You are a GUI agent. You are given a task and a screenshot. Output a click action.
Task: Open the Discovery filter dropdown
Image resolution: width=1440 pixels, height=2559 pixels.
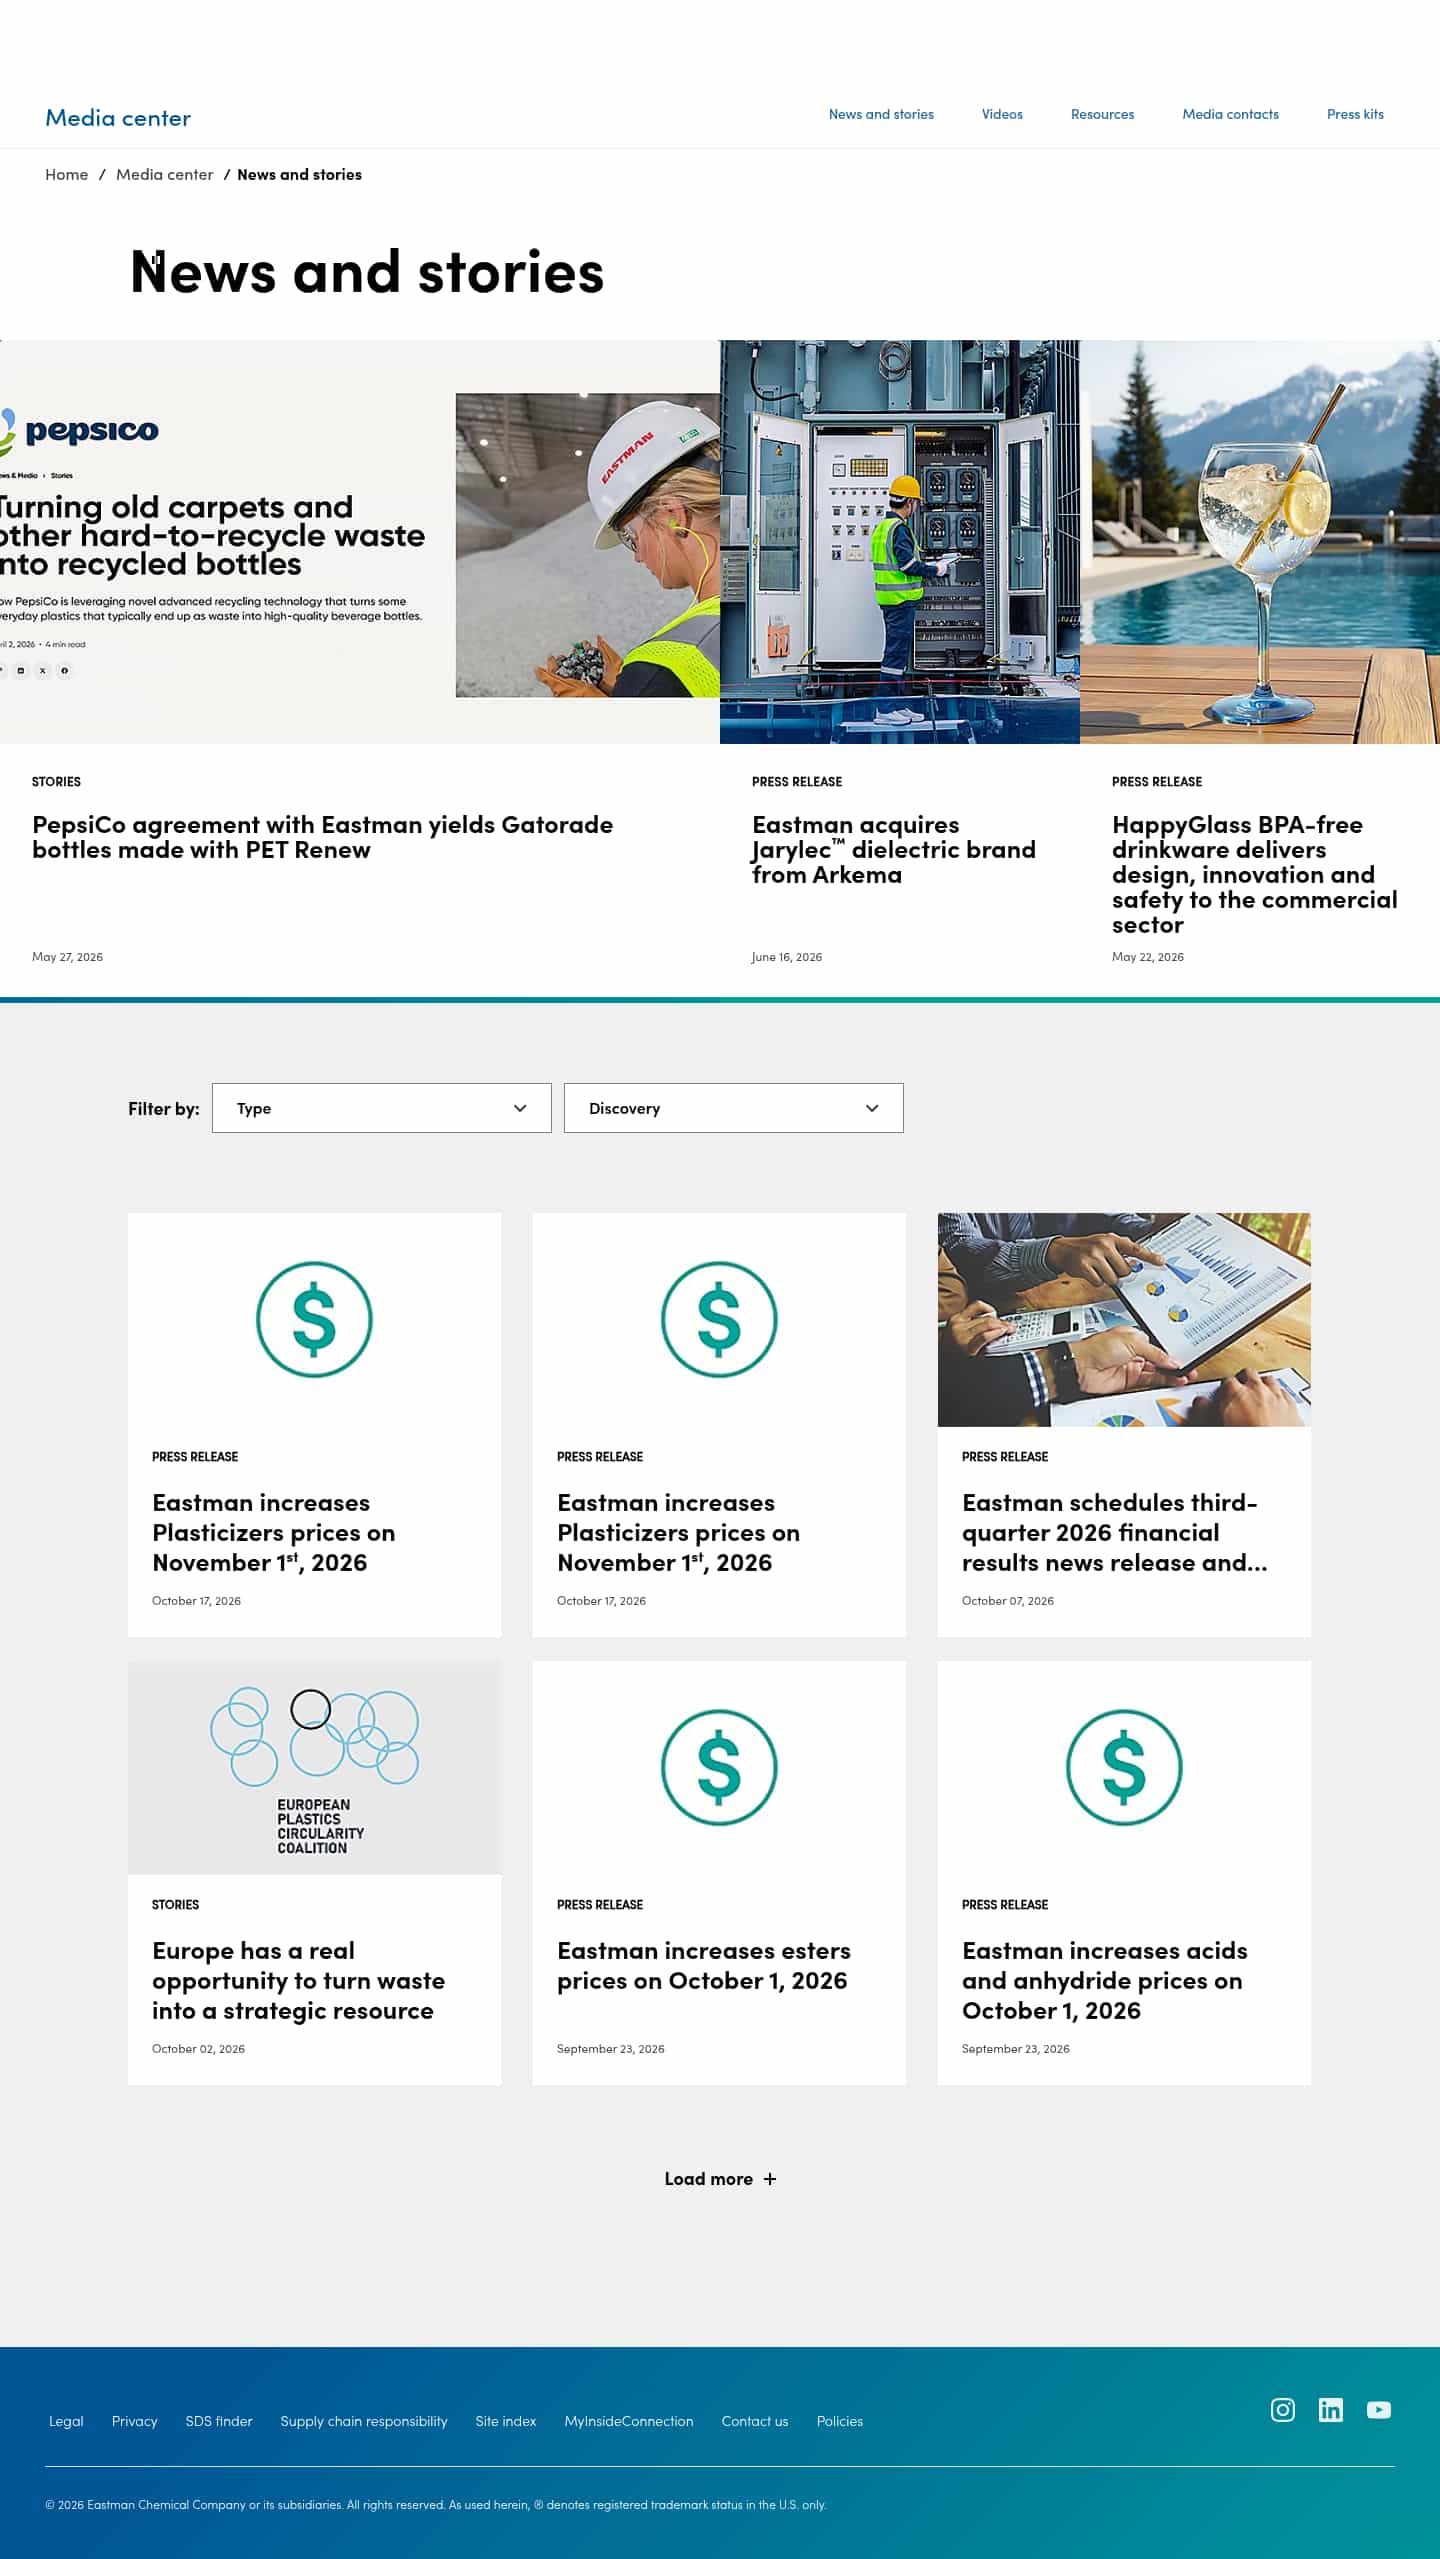(x=734, y=1108)
